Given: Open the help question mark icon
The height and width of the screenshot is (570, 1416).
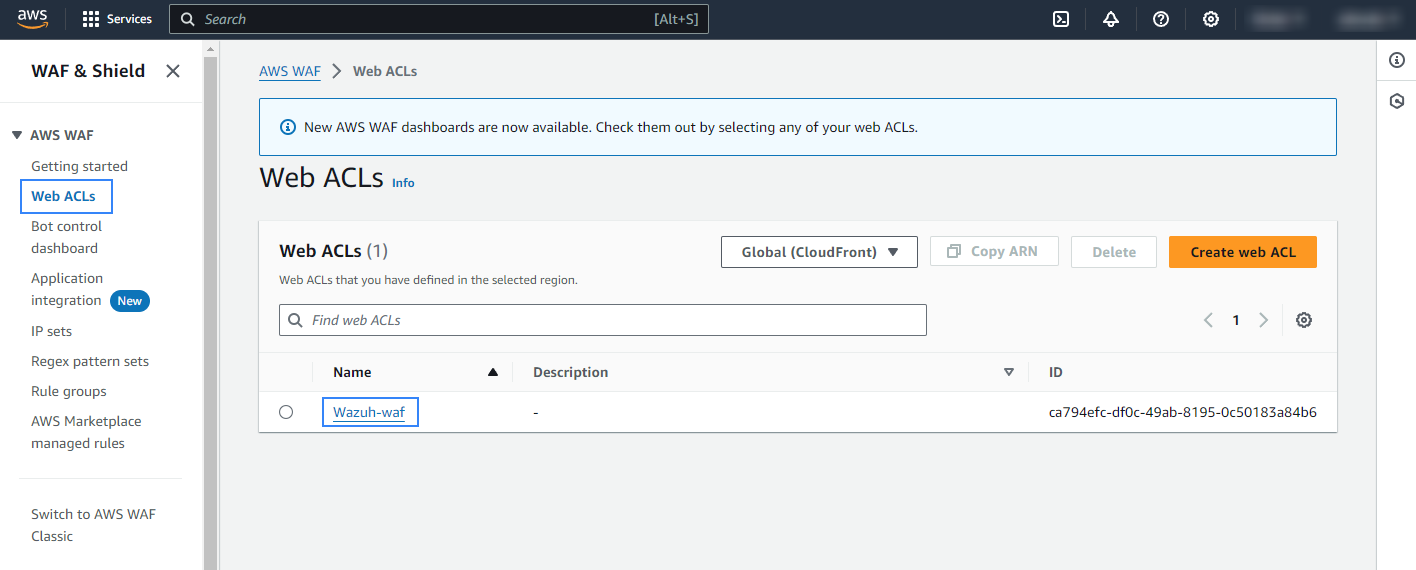Looking at the screenshot, I should point(1161,19).
